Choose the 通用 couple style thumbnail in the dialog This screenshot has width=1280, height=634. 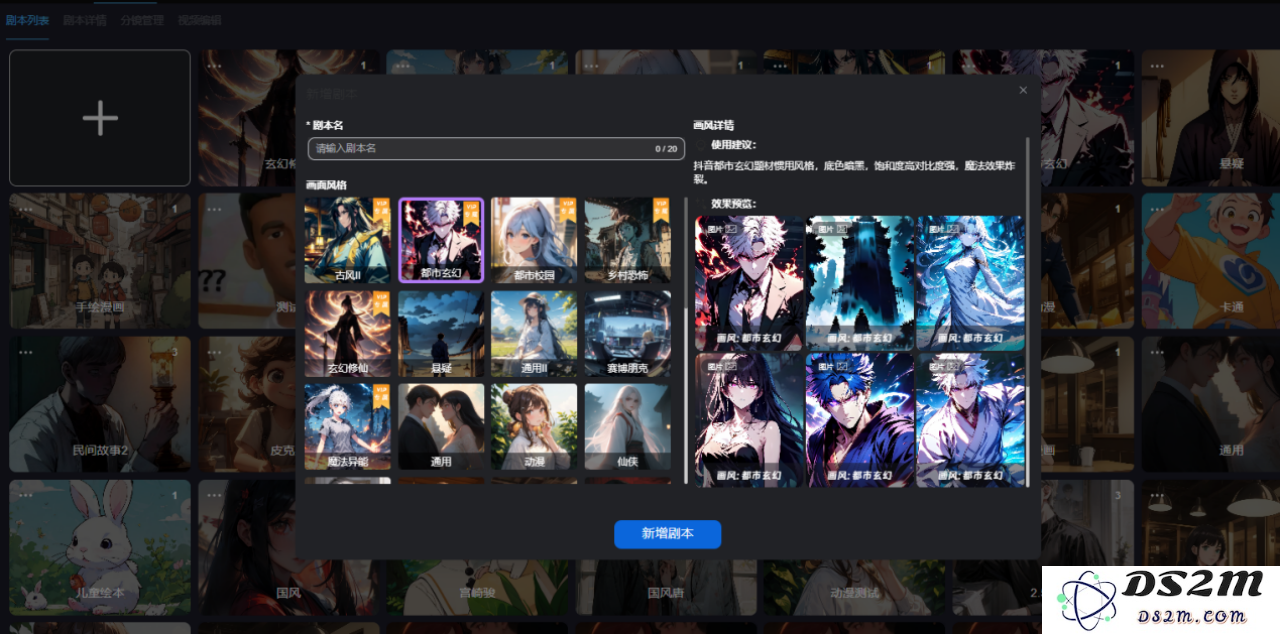coord(441,427)
